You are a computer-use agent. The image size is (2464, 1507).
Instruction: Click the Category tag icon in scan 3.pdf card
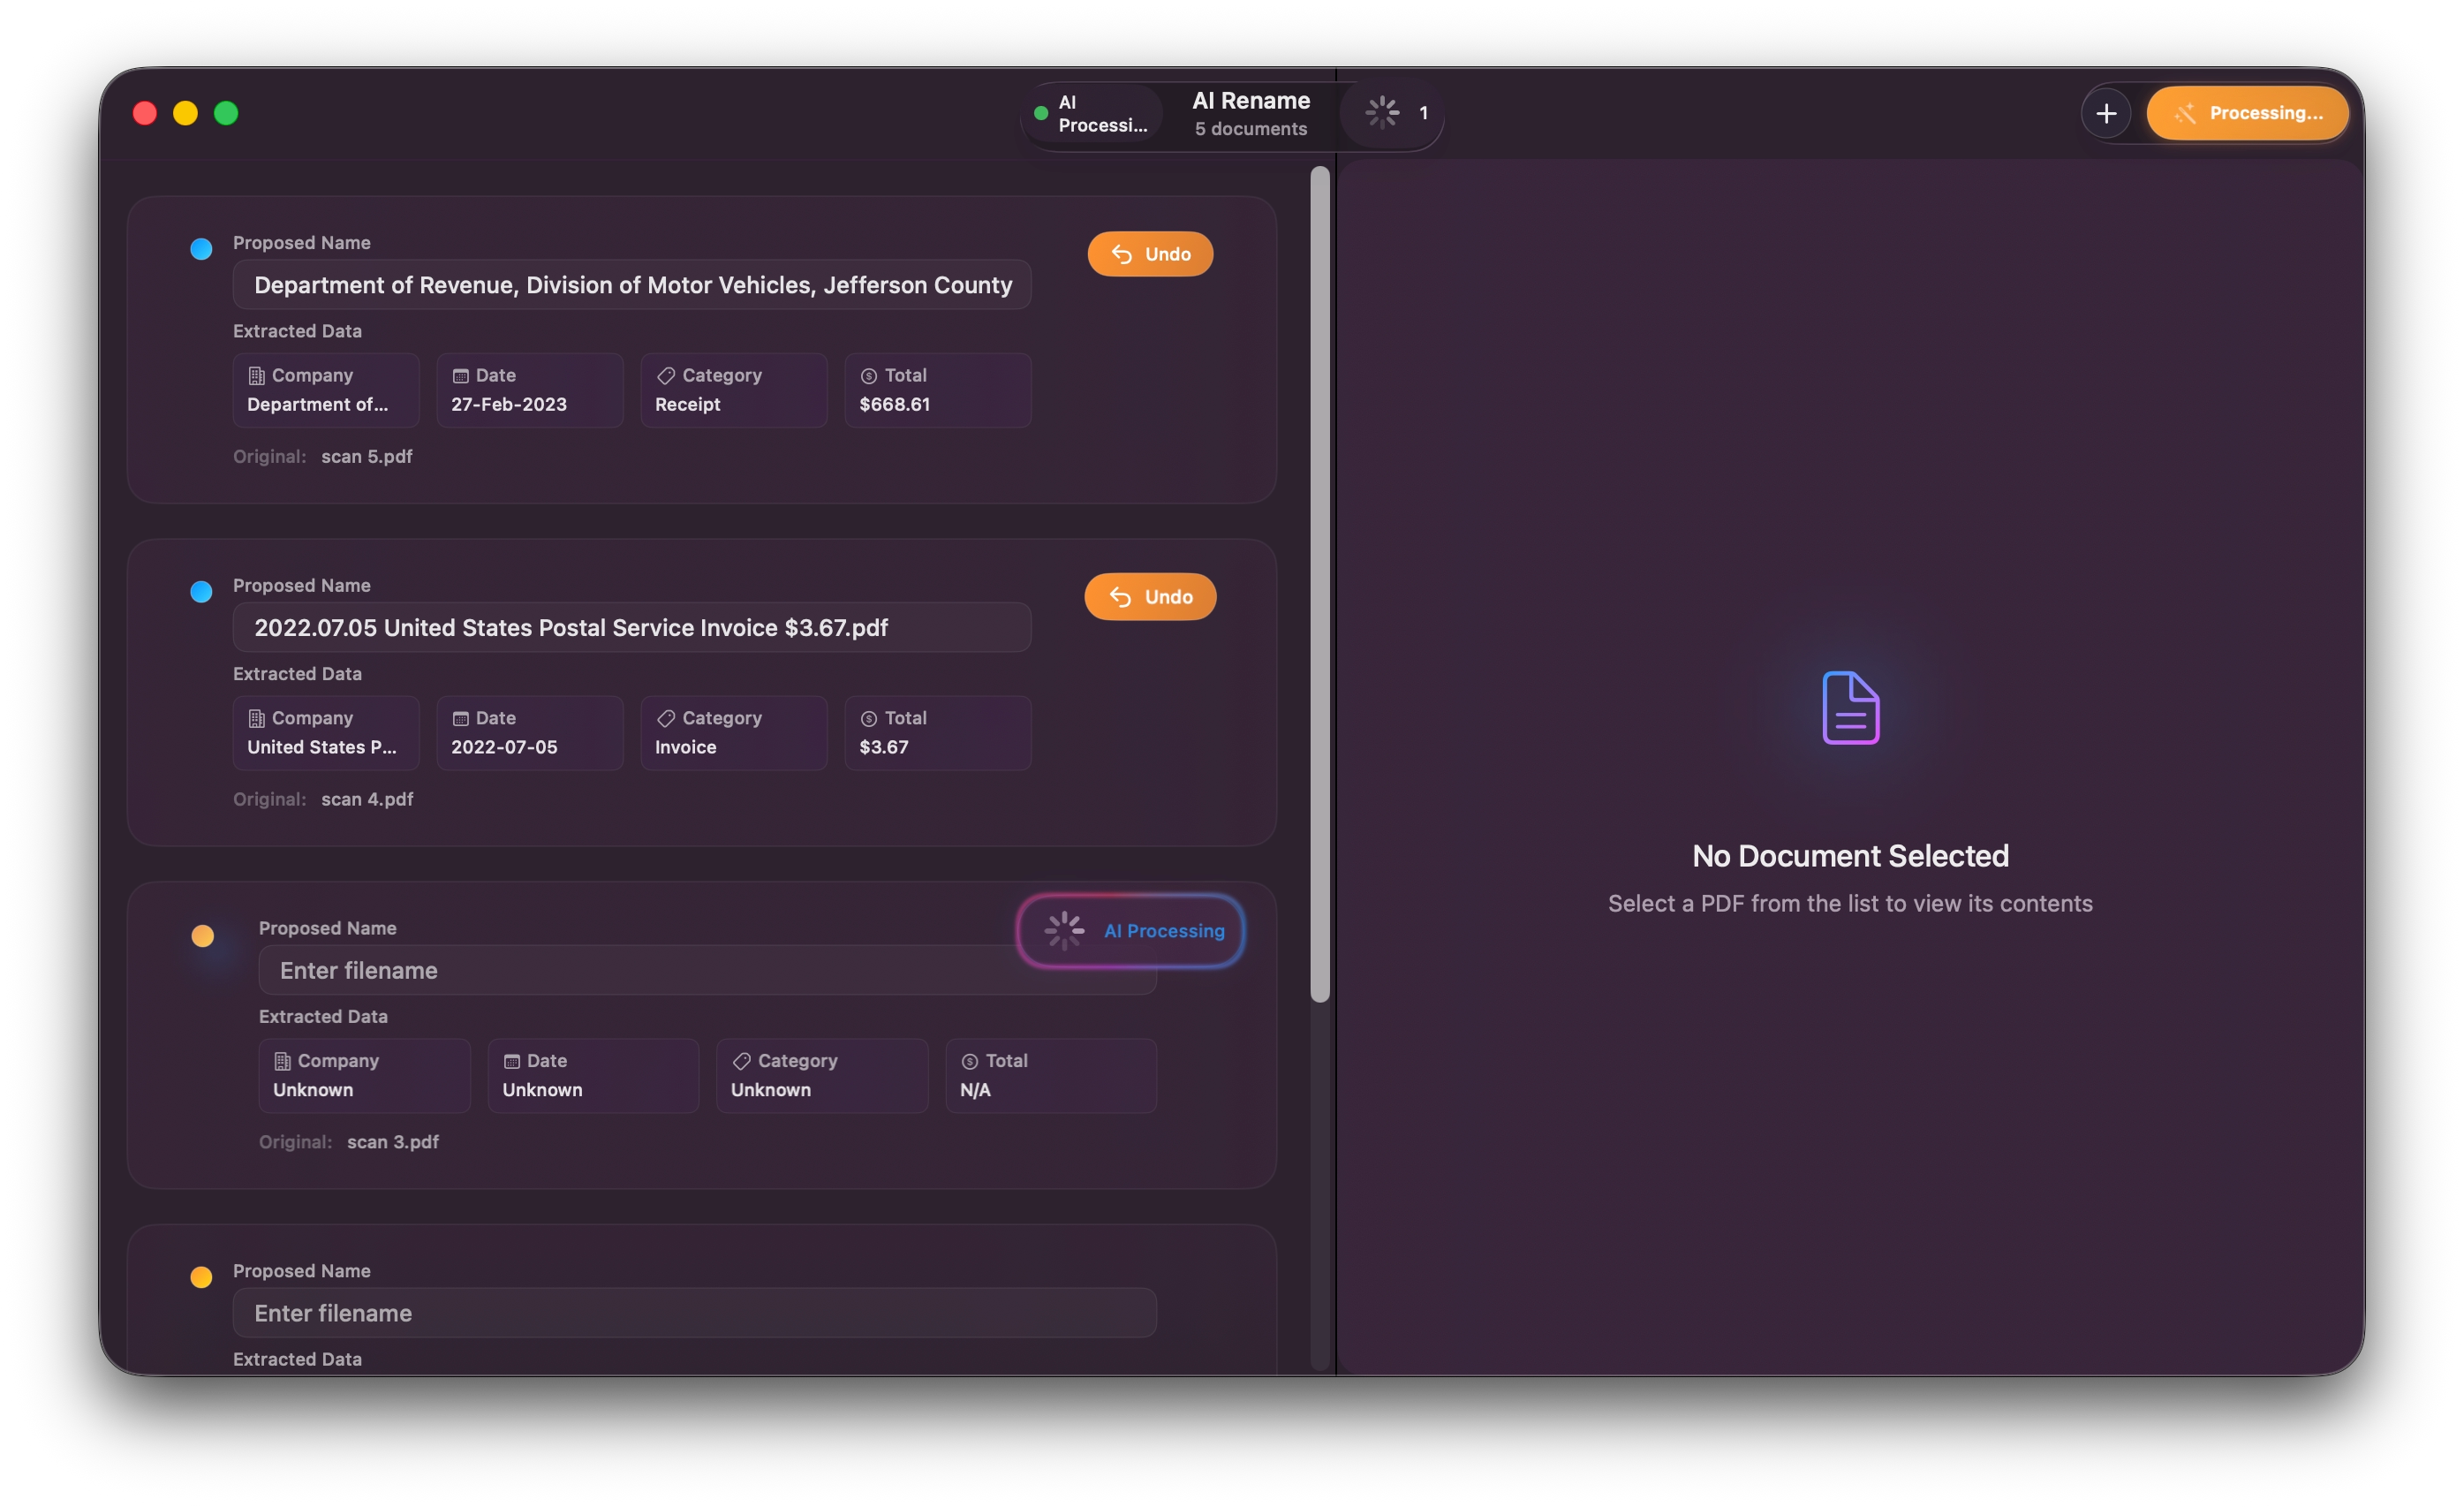pyautogui.click(x=741, y=1062)
